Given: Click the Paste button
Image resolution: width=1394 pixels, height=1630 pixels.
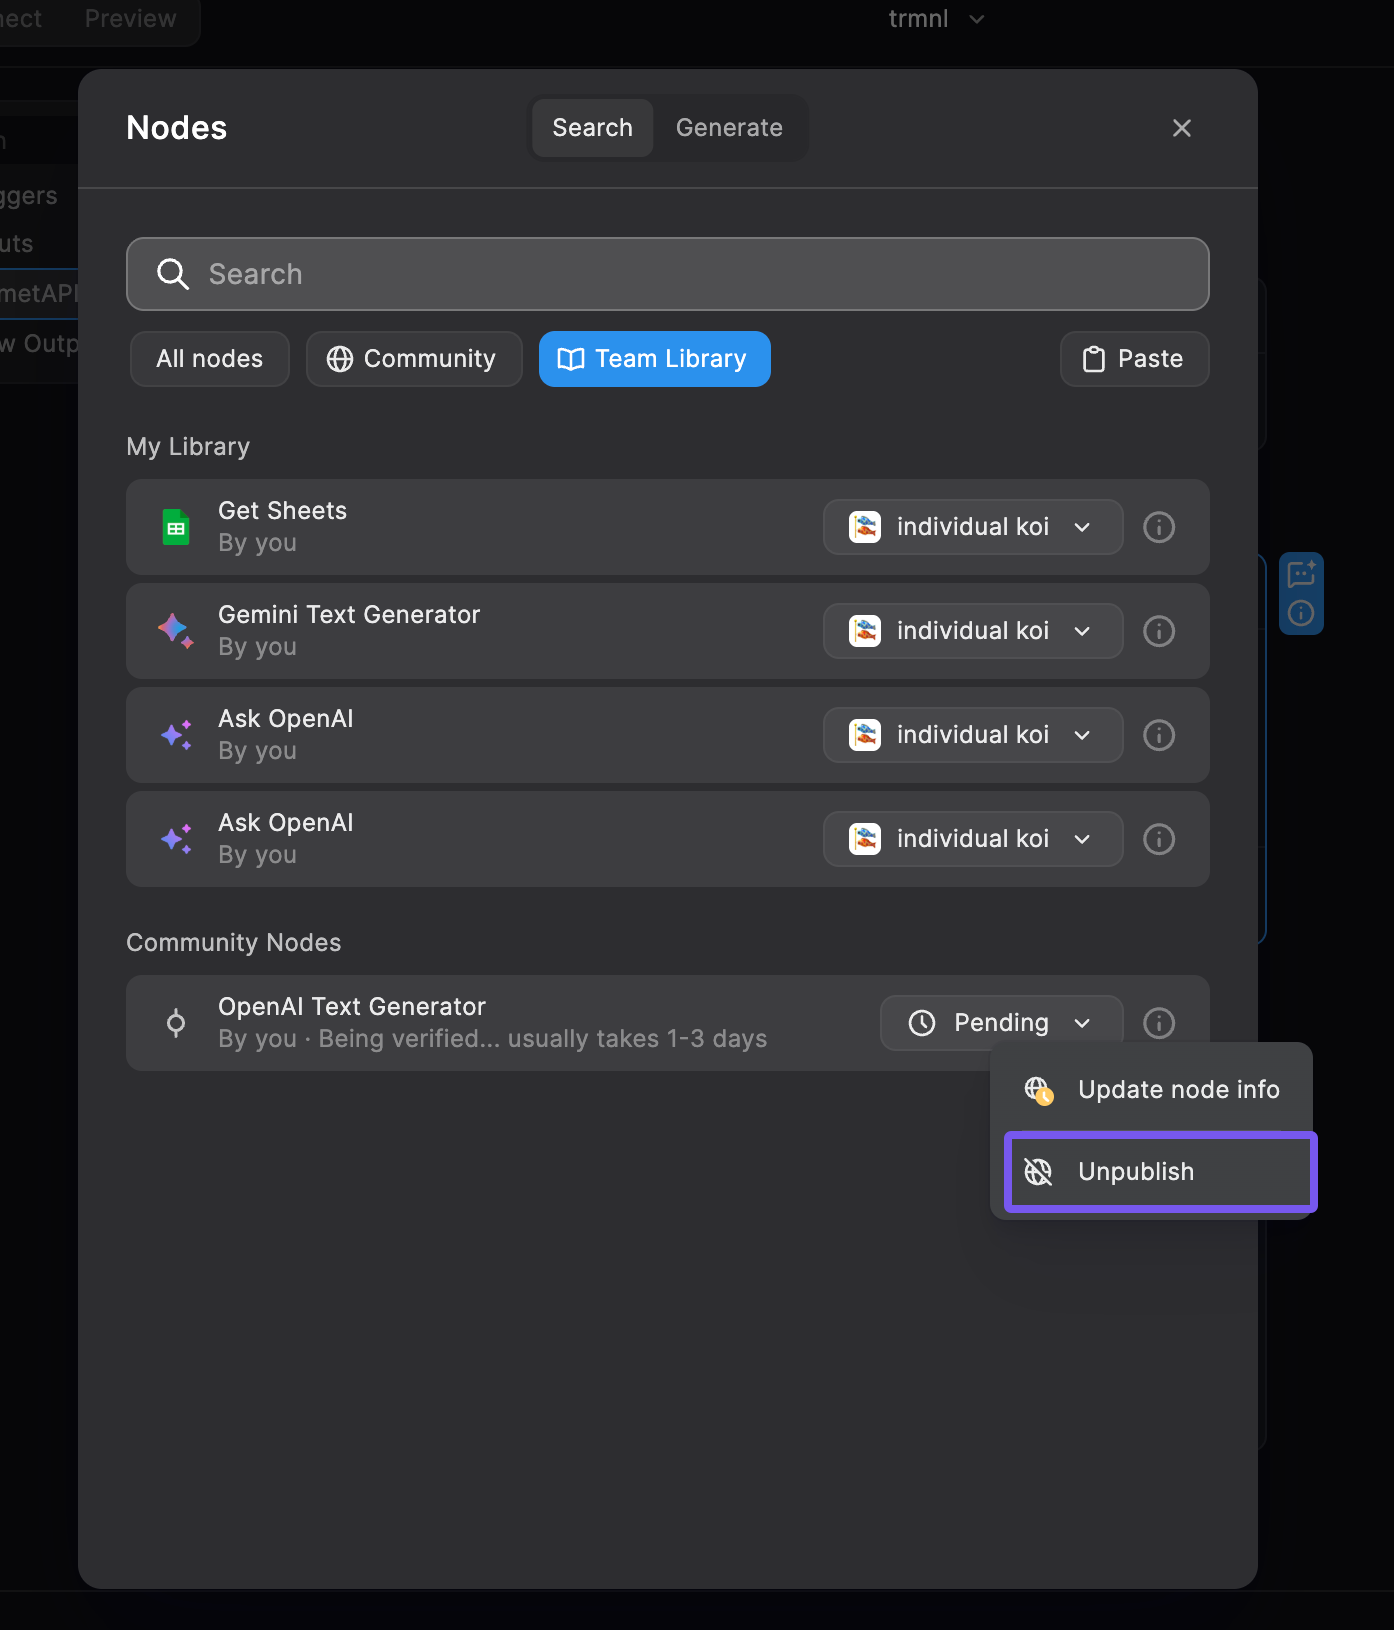Looking at the screenshot, I should [1135, 359].
